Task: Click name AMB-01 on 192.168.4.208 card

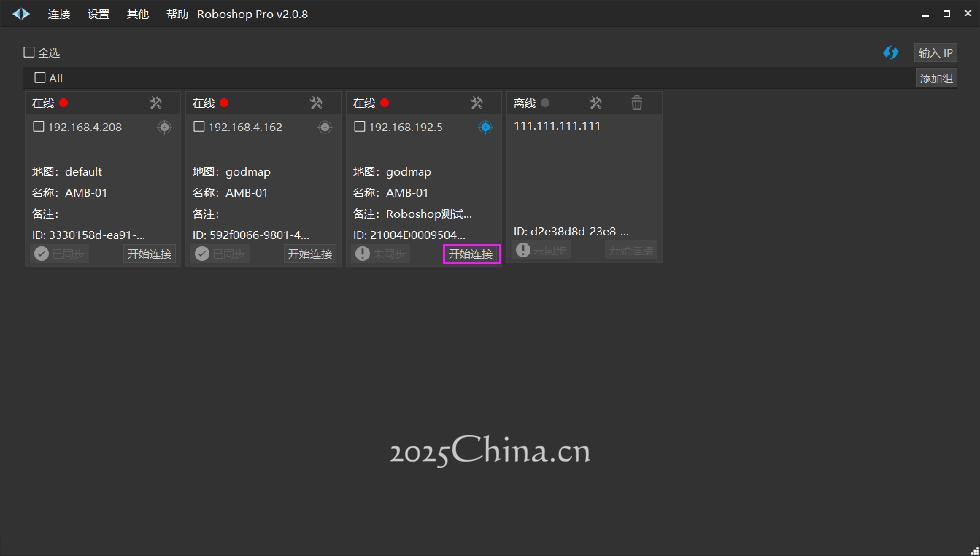Action: 86,193
